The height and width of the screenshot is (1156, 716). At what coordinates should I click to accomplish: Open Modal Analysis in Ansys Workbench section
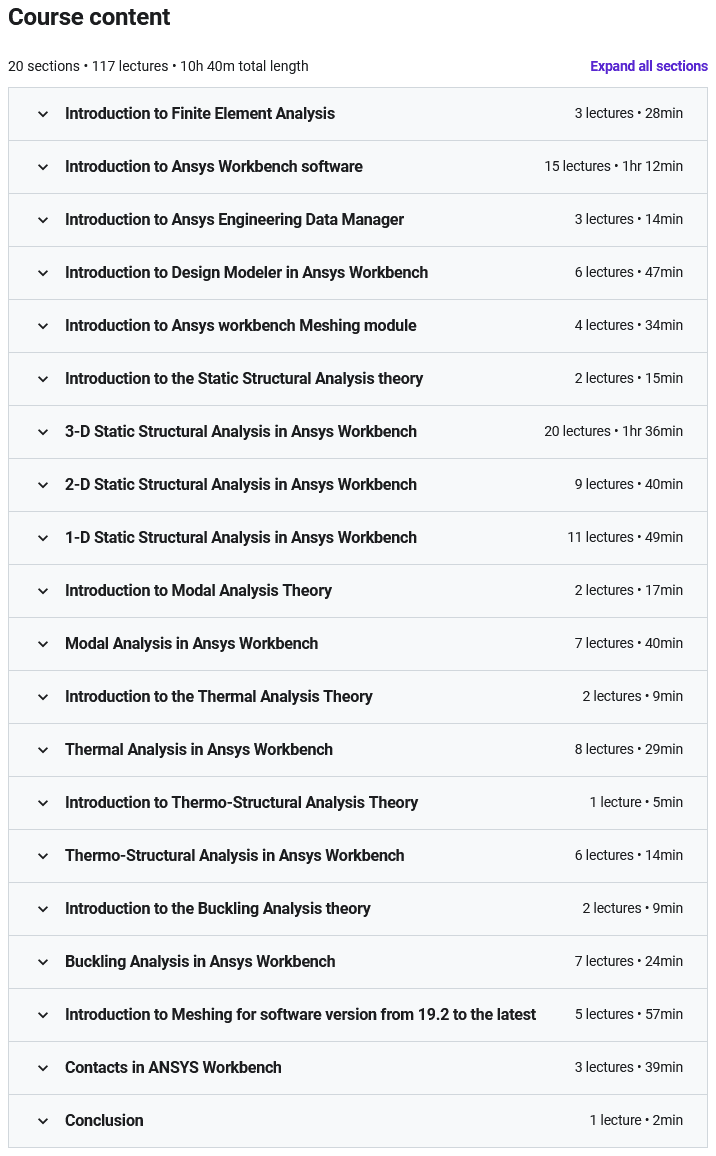pyautogui.click(x=191, y=644)
